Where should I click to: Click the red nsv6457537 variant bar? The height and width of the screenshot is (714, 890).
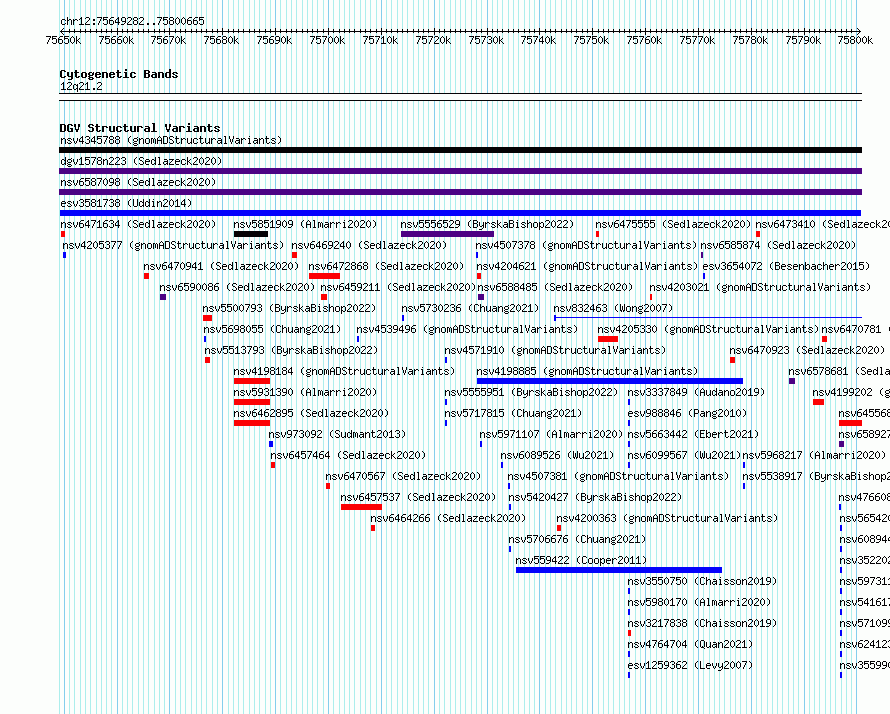pyautogui.click(x=361, y=507)
